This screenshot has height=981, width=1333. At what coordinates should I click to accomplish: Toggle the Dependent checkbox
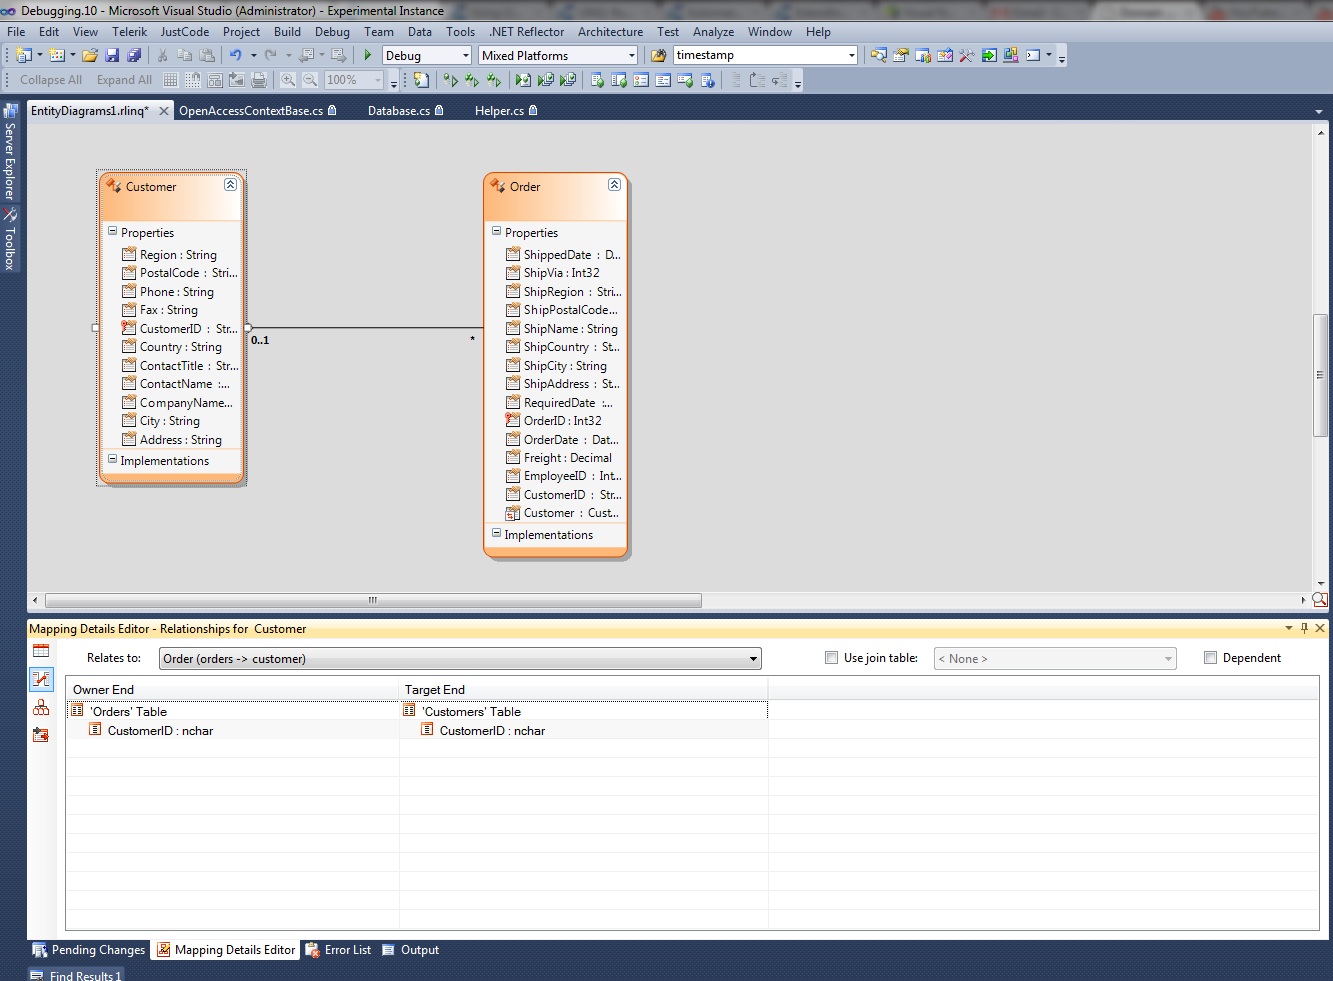coord(1210,658)
